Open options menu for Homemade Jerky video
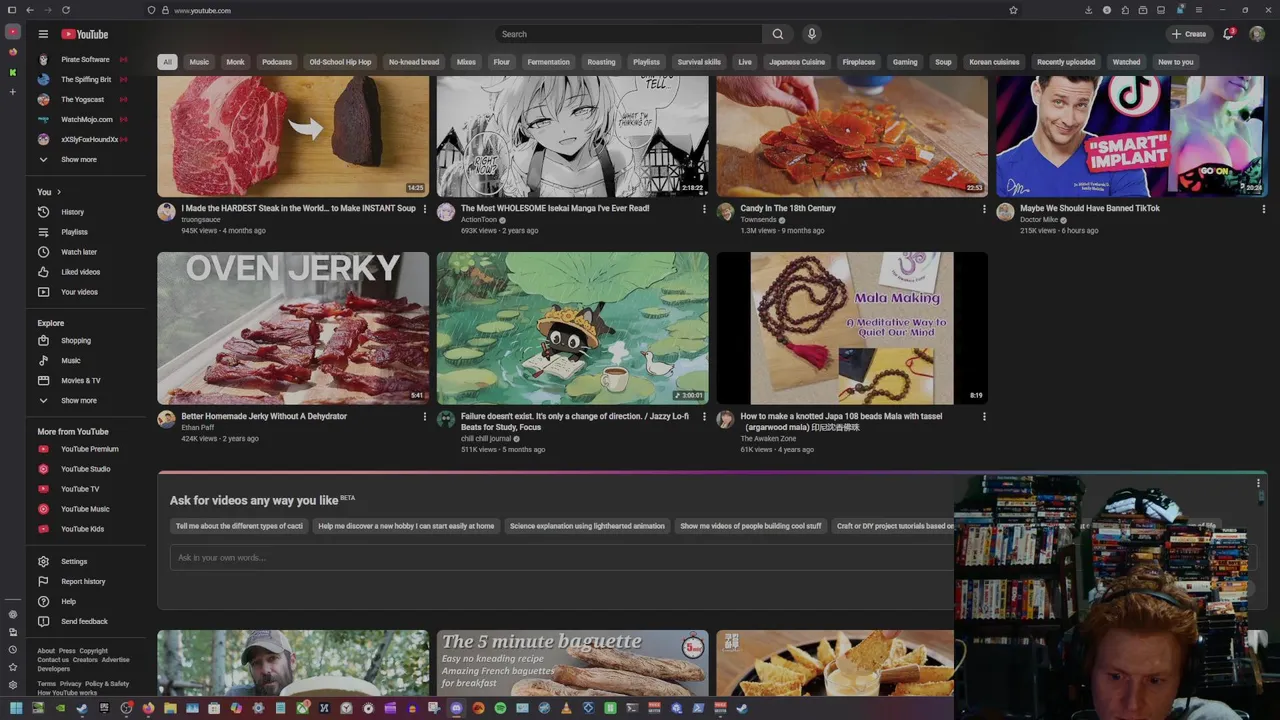This screenshot has height=720, width=1280. point(424,417)
